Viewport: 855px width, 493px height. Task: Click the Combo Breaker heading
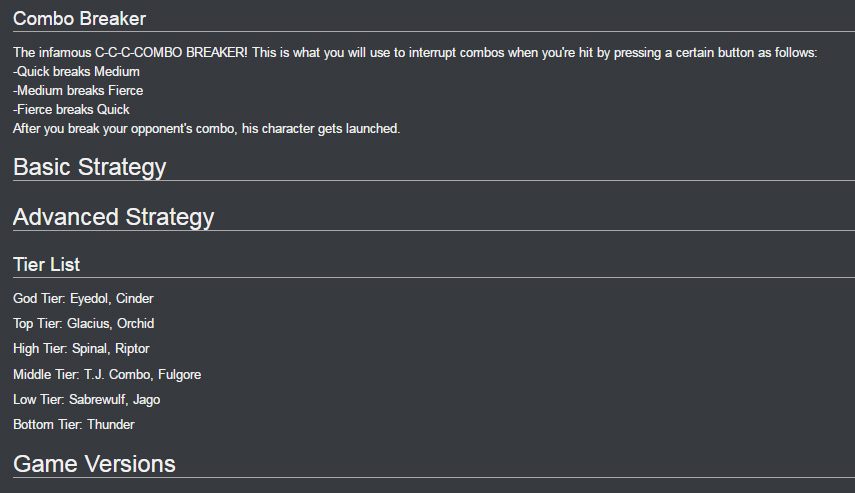(x=80, y=19)
